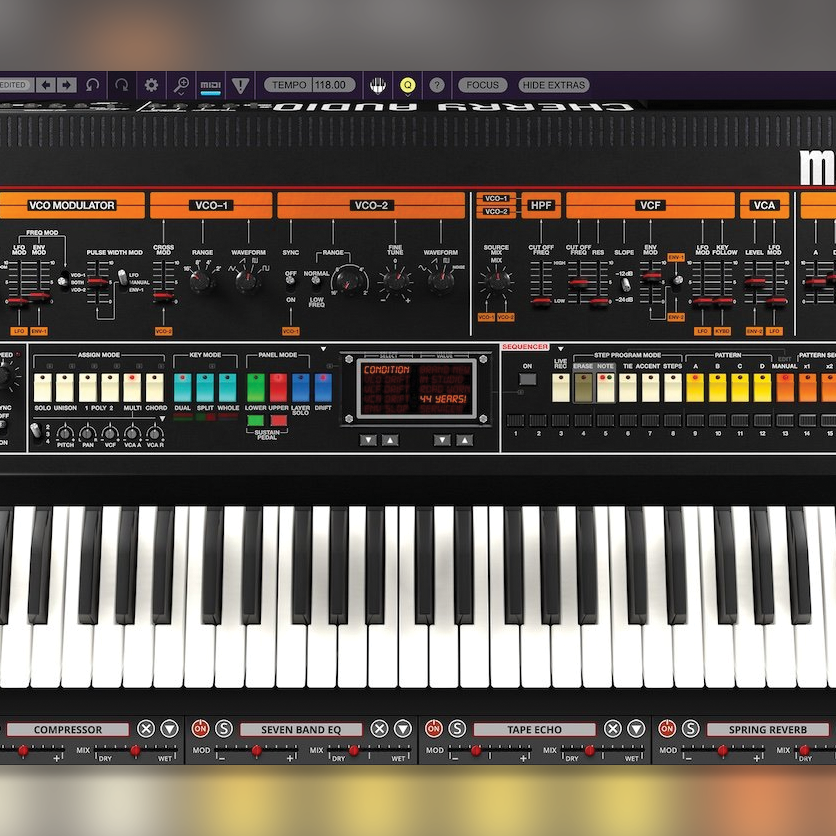Open the zoom magnifier menu

181,85
